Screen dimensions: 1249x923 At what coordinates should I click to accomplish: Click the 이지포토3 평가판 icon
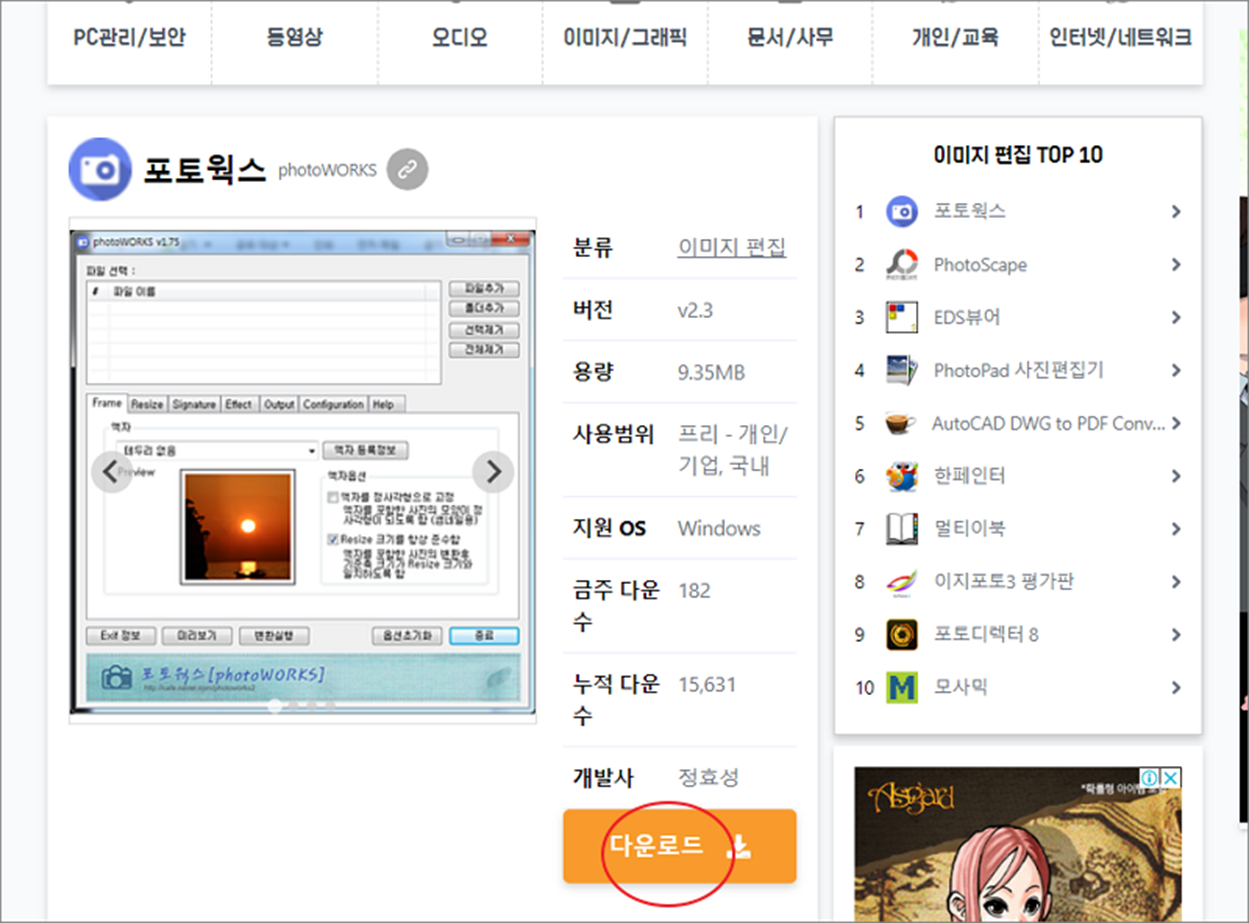pos(902,582)
